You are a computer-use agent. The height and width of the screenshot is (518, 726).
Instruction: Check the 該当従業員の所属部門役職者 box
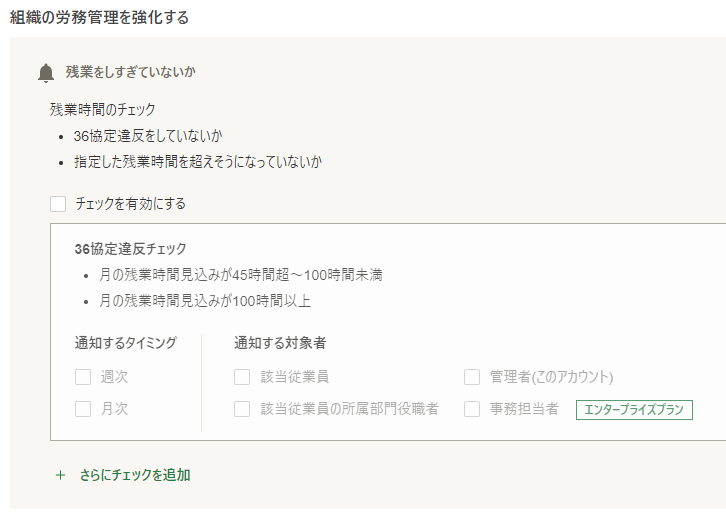pyautogui.click(x=242, y=409)
